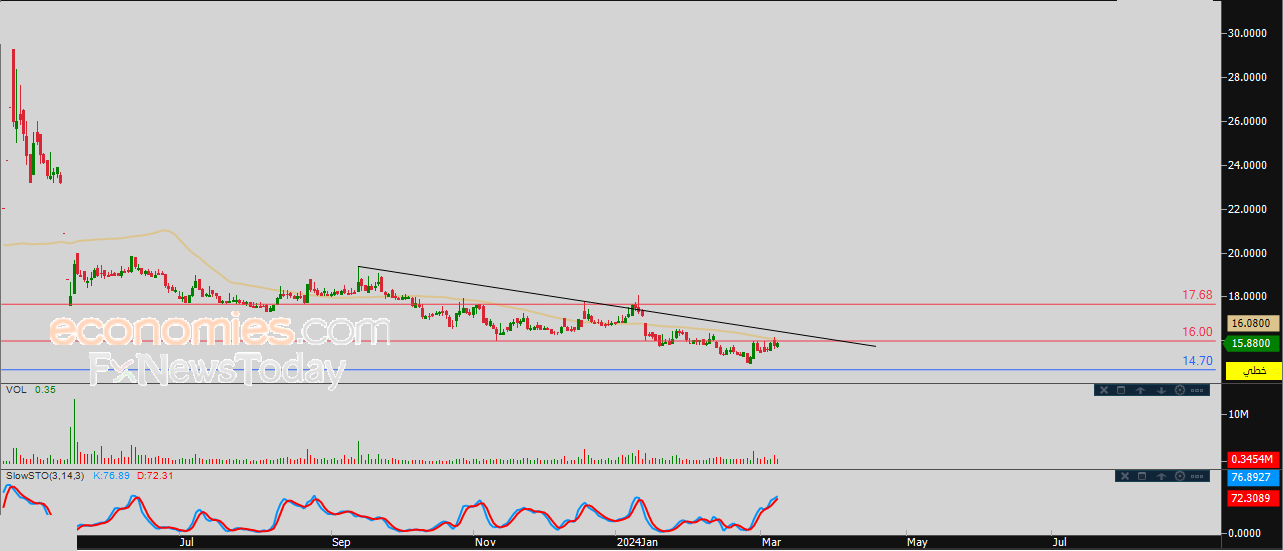The width and height of the screenshot is (1283, 551).
Task: Select the 14.70 support line label
Action: pyautogui.click(x=1197, y=361)
